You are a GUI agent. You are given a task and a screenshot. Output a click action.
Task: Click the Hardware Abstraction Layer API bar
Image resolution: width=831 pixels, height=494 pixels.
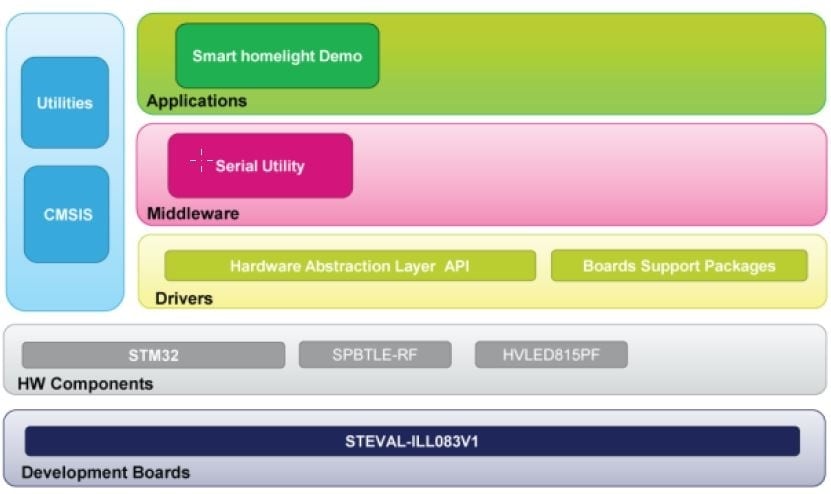click(x=350, y=266)
